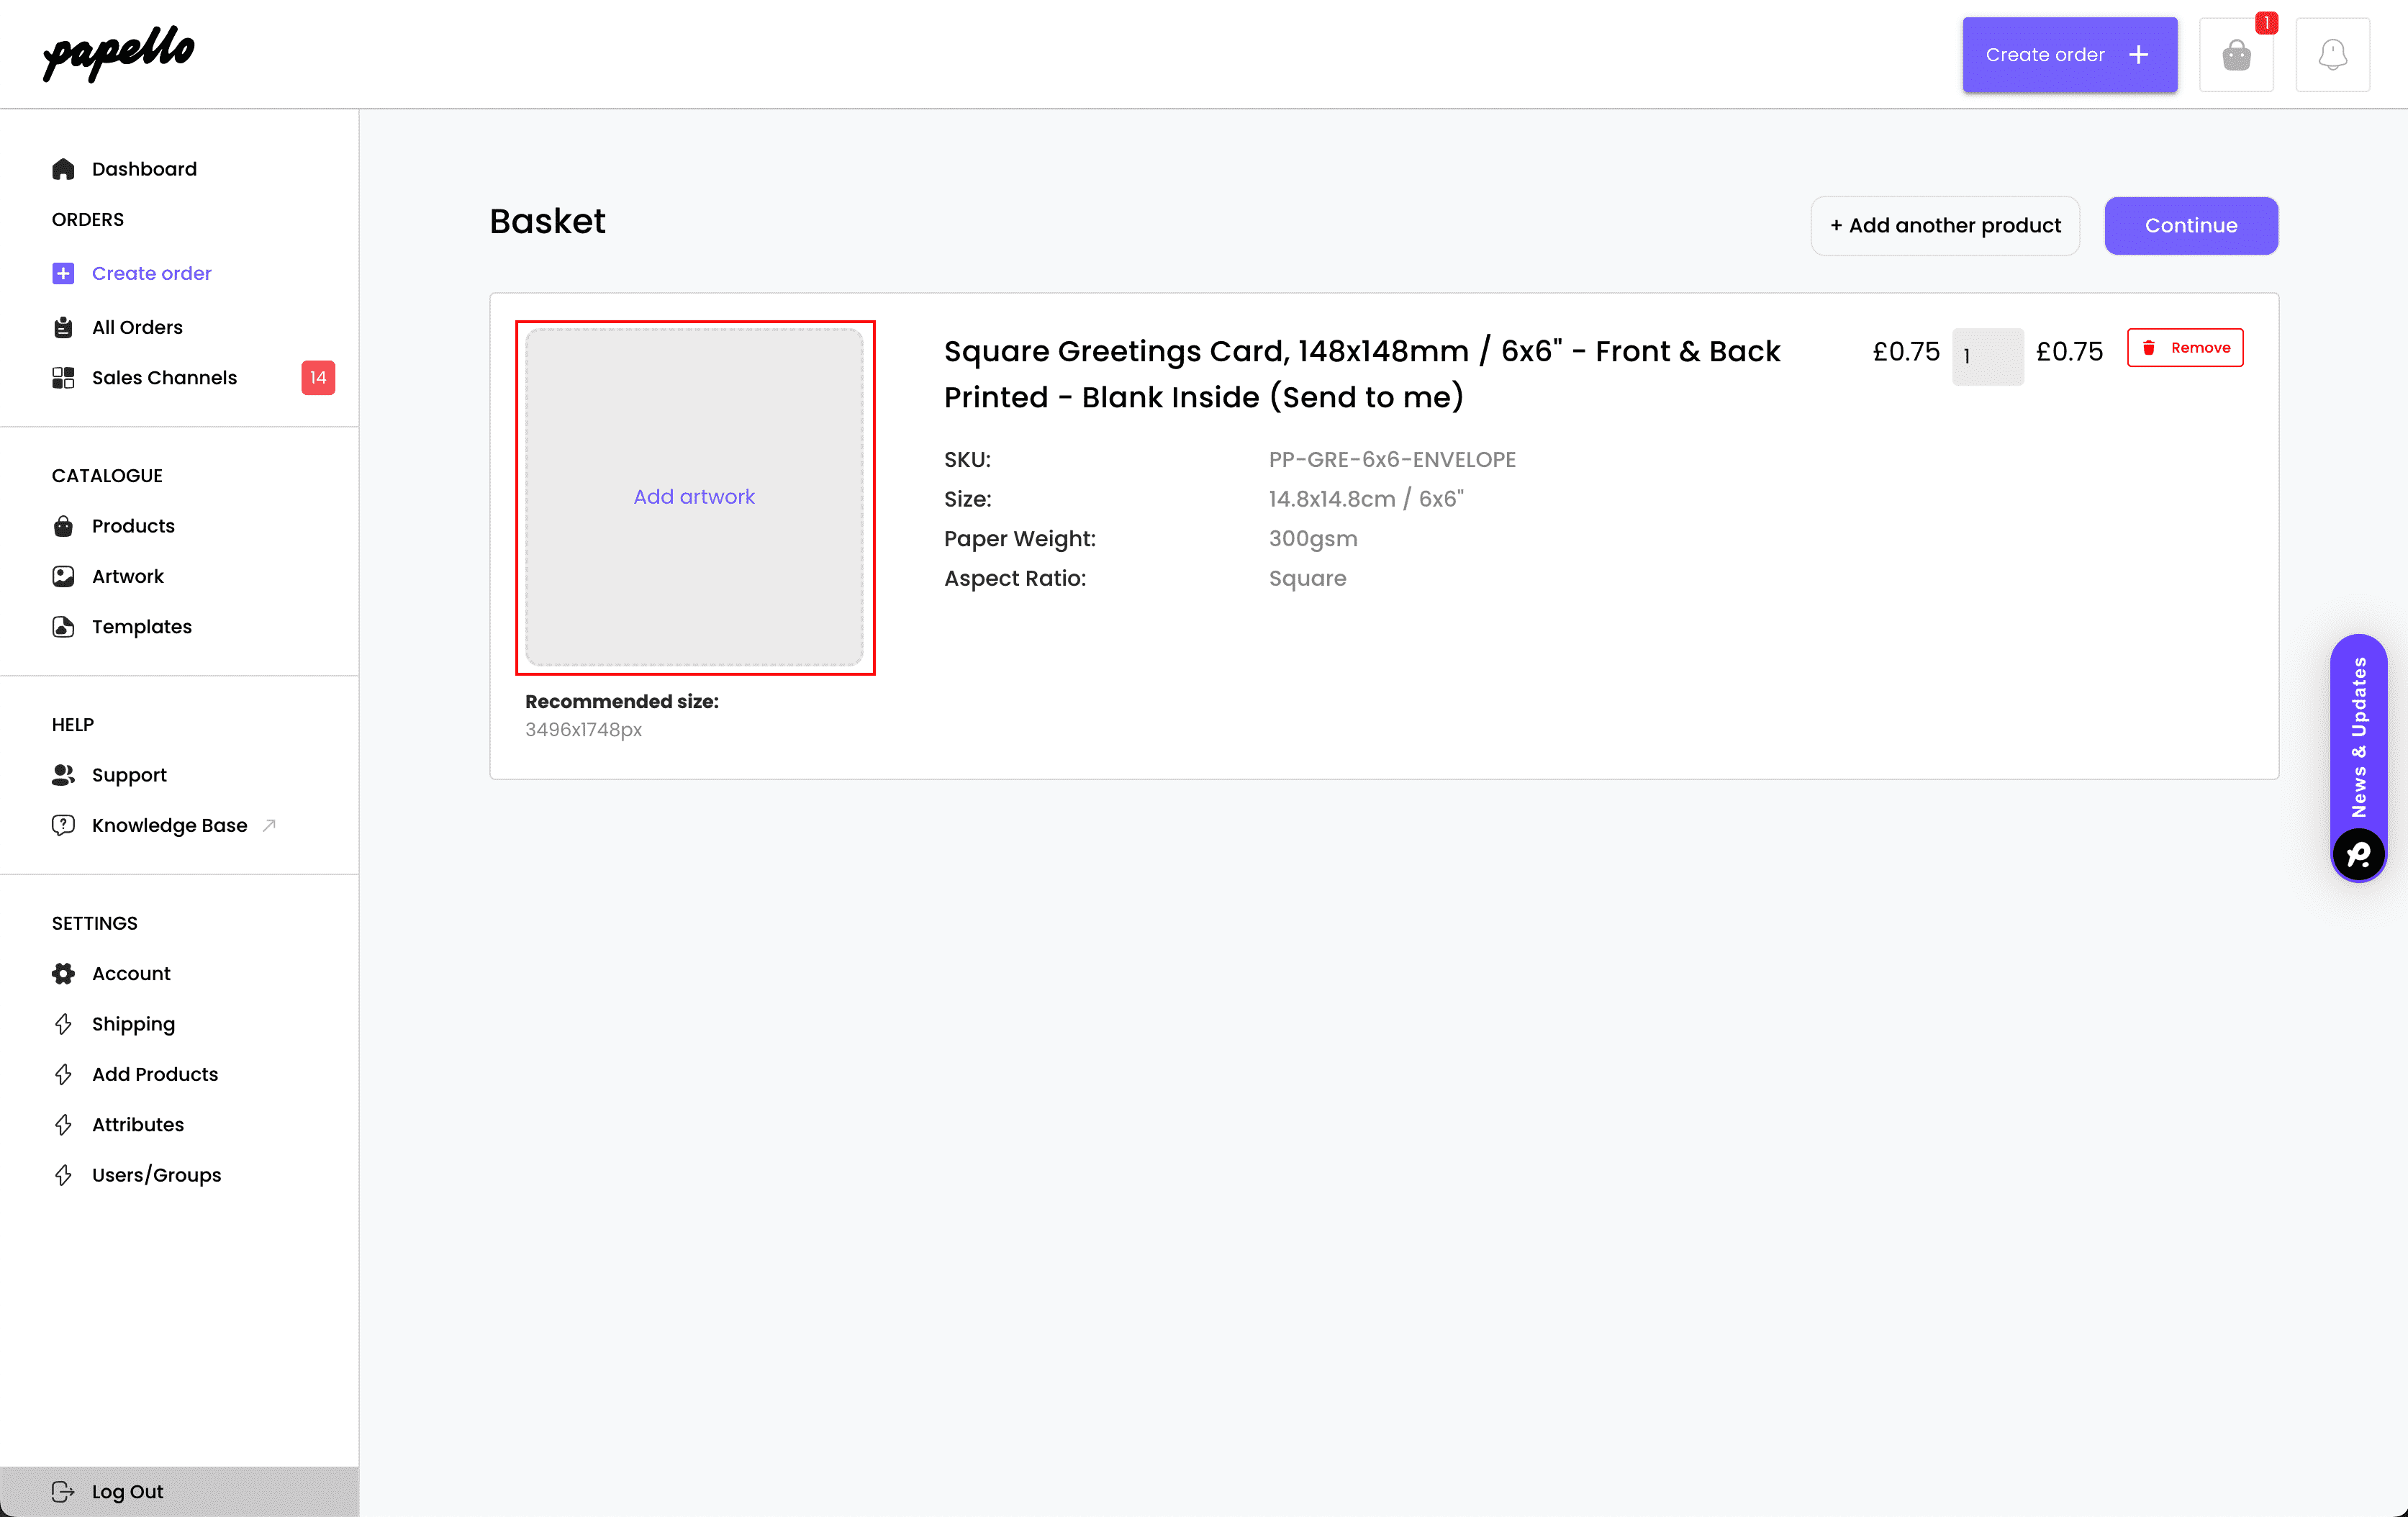The width and height of the screenshot is (2408, 1517).
Task: Click the plus icon in Create order button
Action: pos(2138,55)
